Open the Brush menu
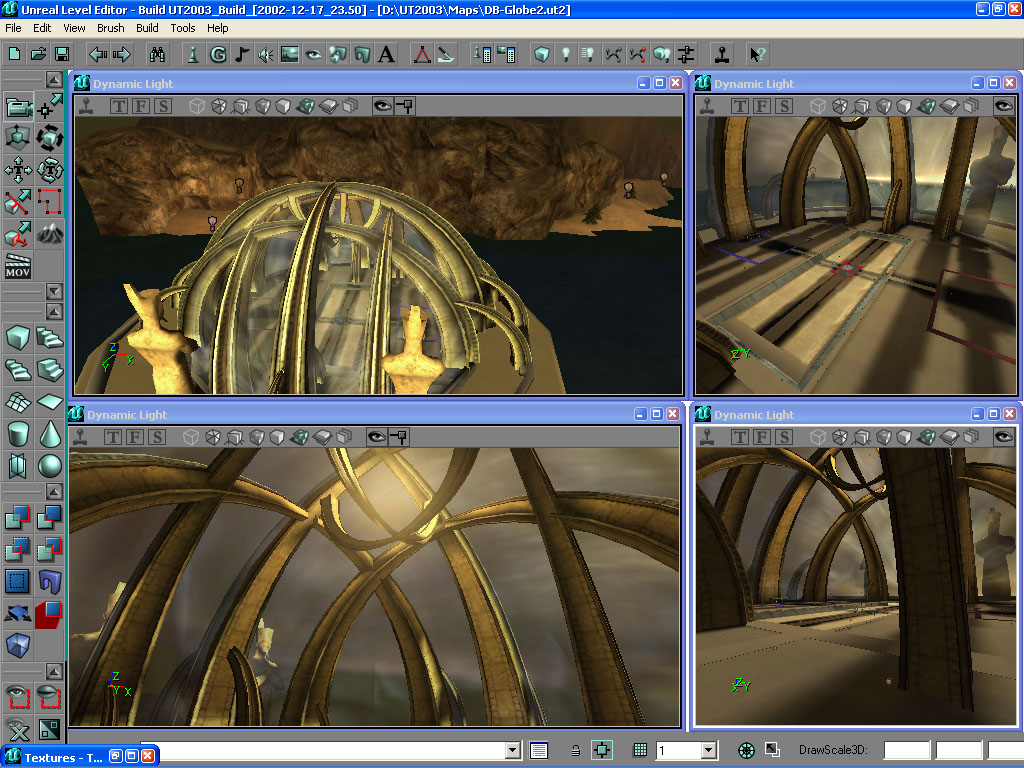1024x768 pixels. click(110, 28)
